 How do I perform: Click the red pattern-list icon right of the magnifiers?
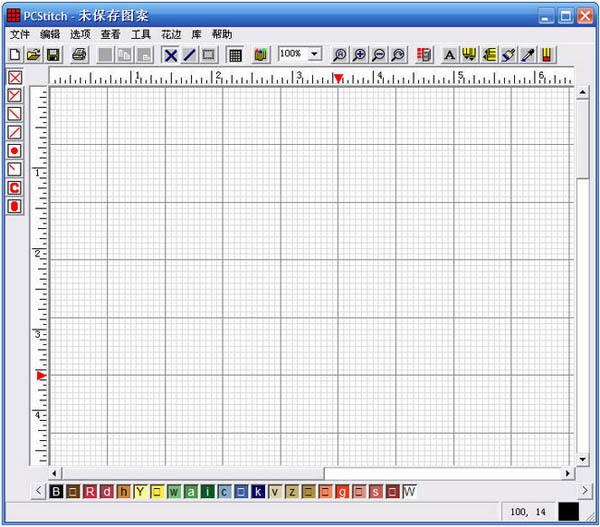pos(424,55)
